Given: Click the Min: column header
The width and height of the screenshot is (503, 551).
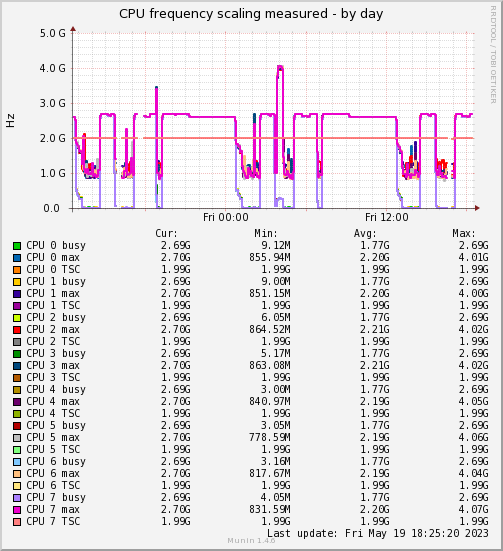Looking at the screenshot, I should pyautogui.click(x=266, y=233).
